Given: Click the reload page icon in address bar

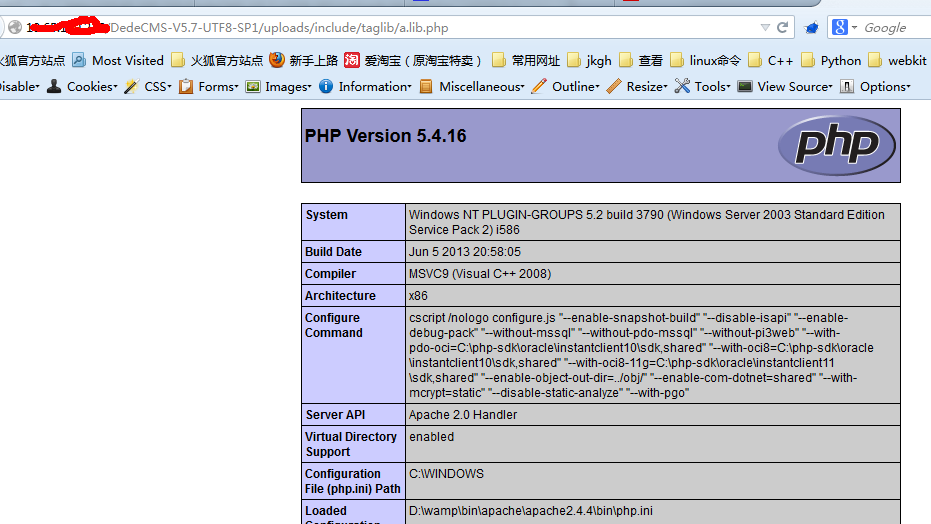Looking at the screenshot, I should point(783,27).
